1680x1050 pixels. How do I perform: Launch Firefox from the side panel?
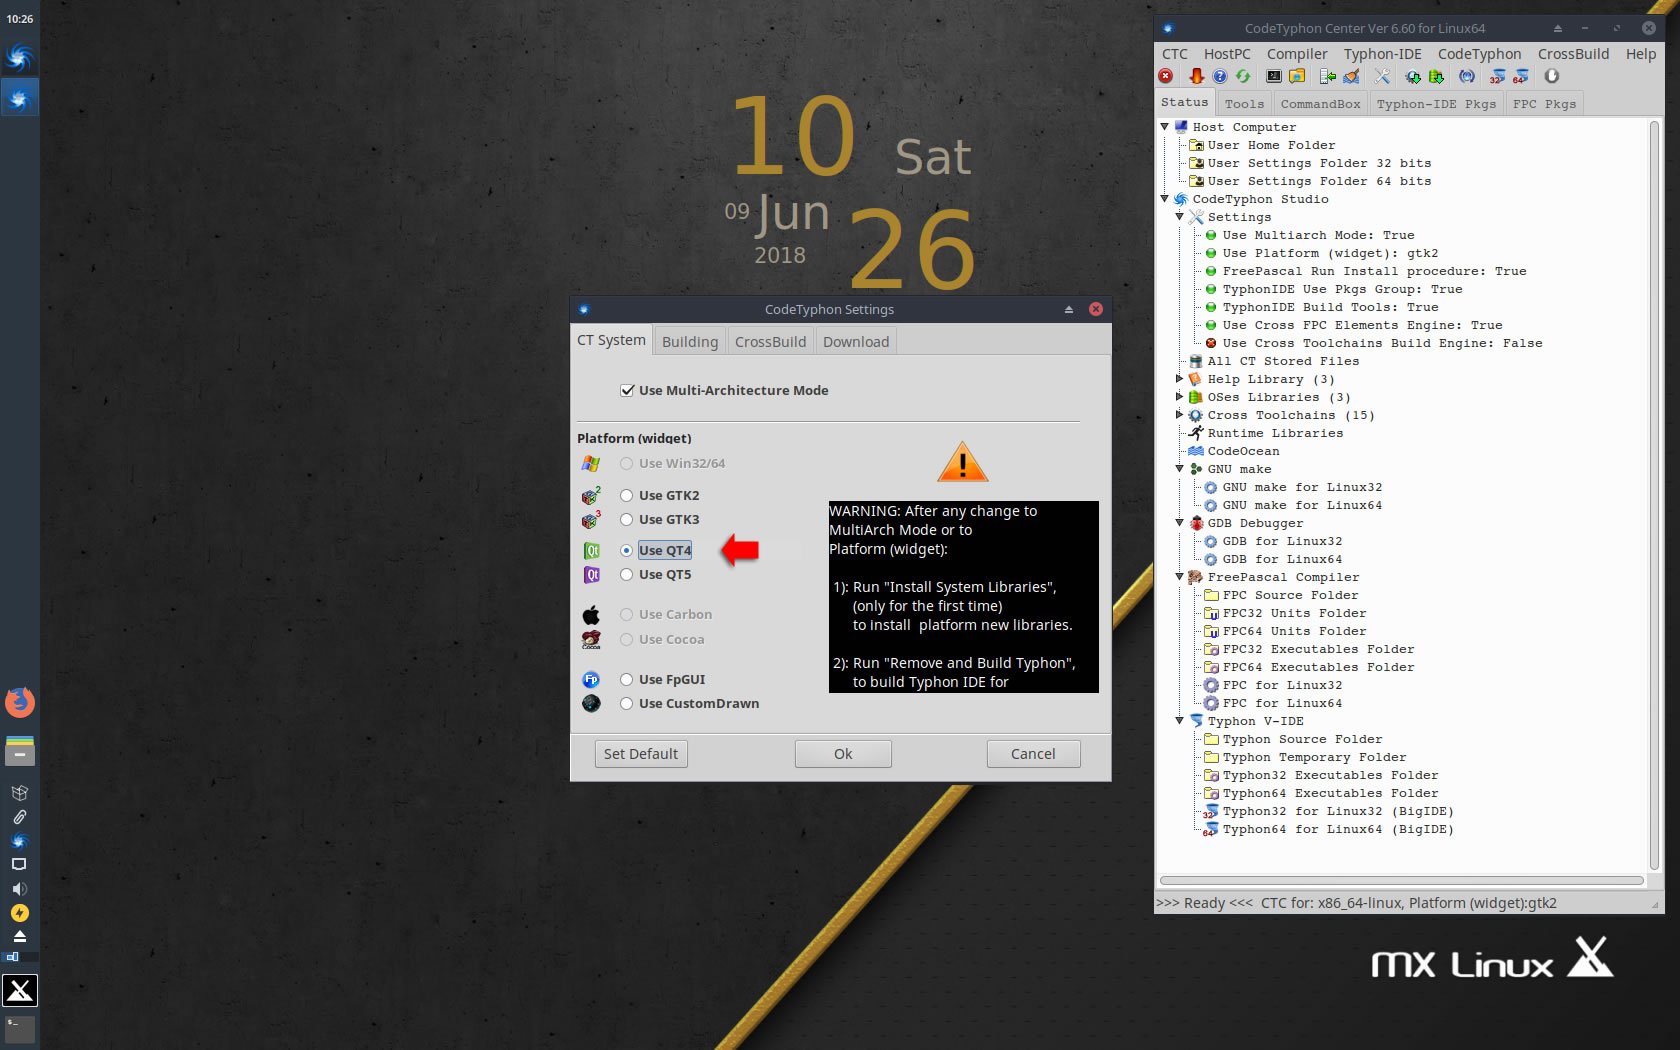point(19,703)
